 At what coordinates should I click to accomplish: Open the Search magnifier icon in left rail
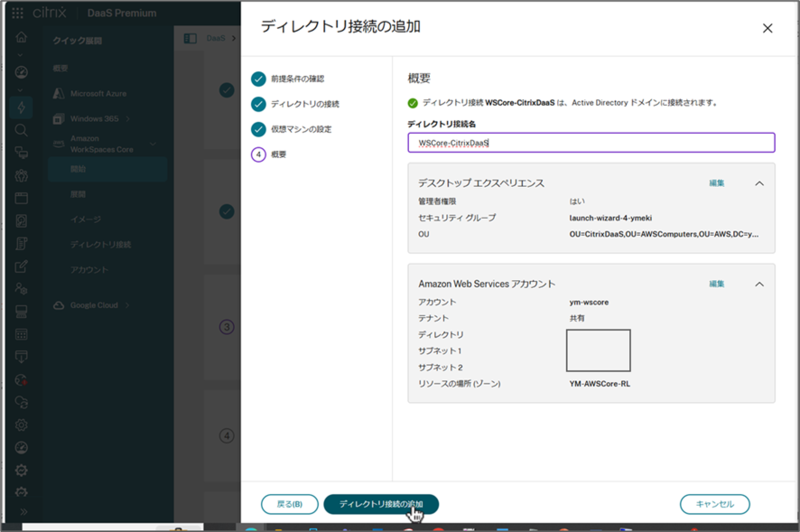(21, 131)
